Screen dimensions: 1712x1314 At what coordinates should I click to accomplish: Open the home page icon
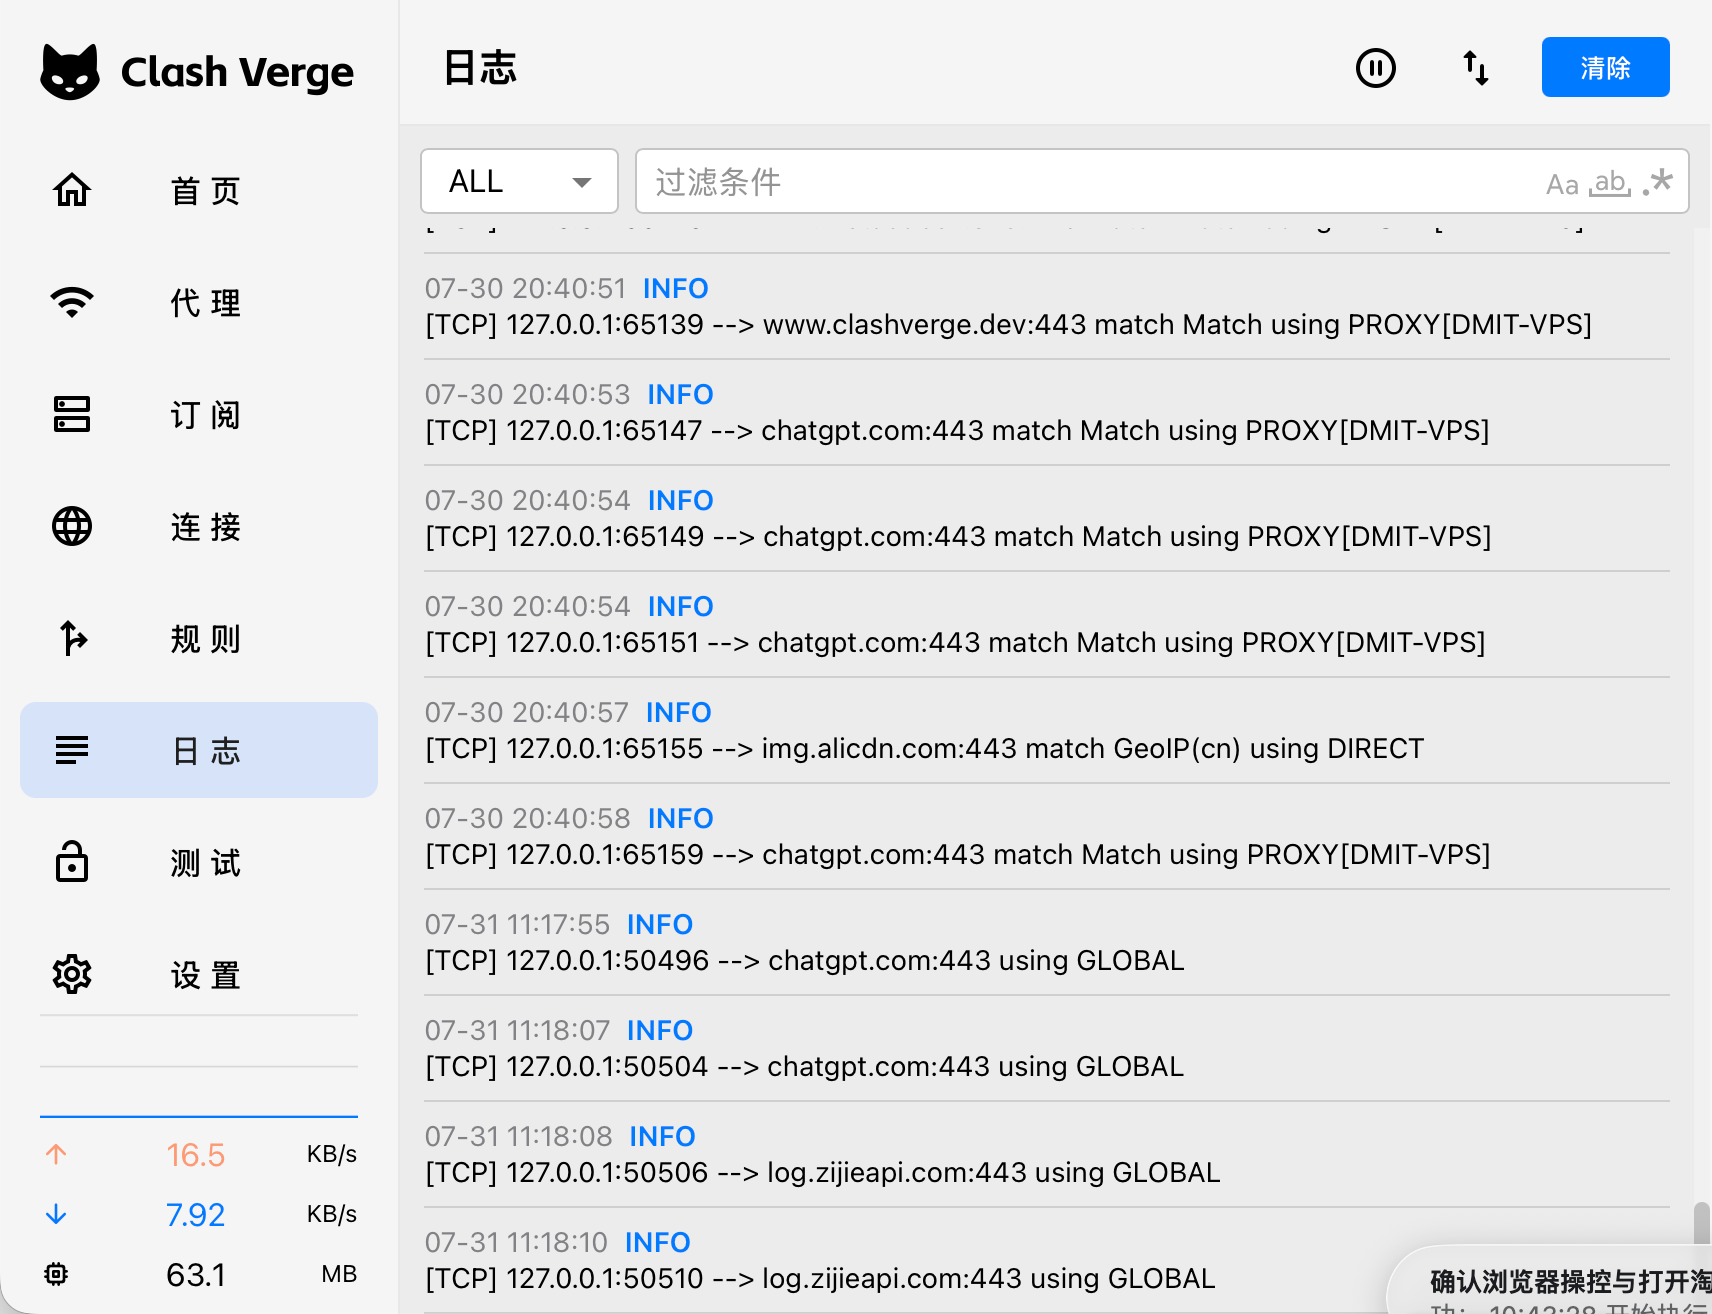pos(72,190)
